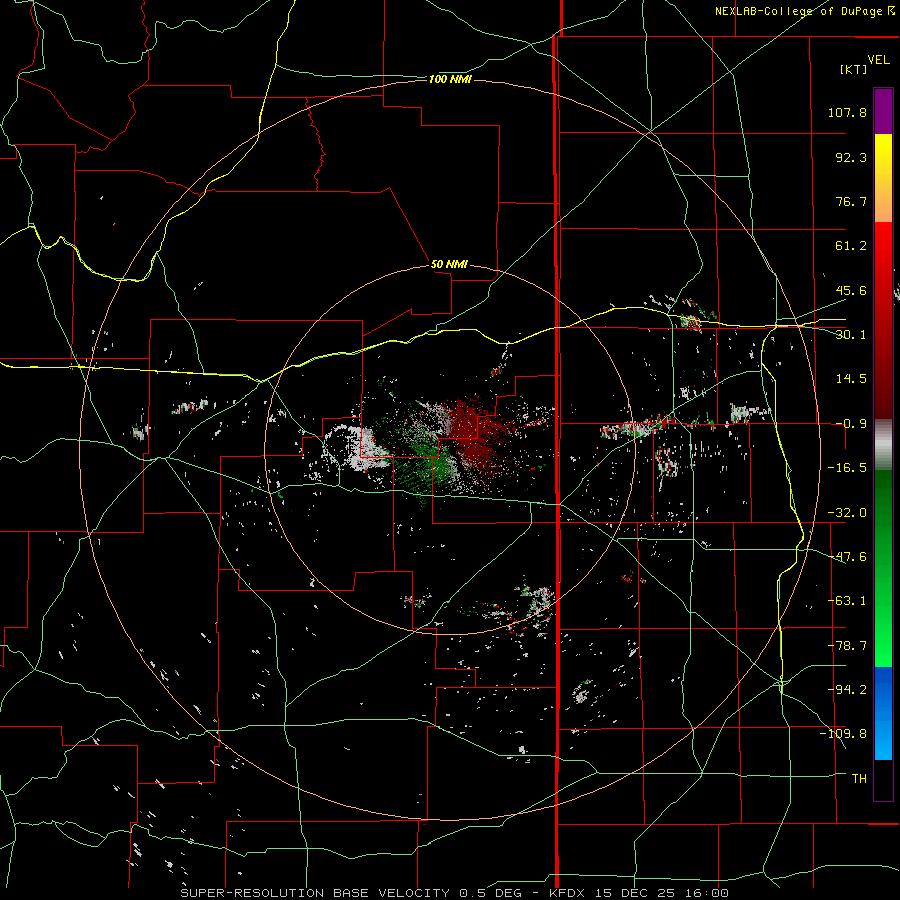Select the -78.7 velocity scale value
Screen dimensions: 900x900
click(x=847, y=646)
